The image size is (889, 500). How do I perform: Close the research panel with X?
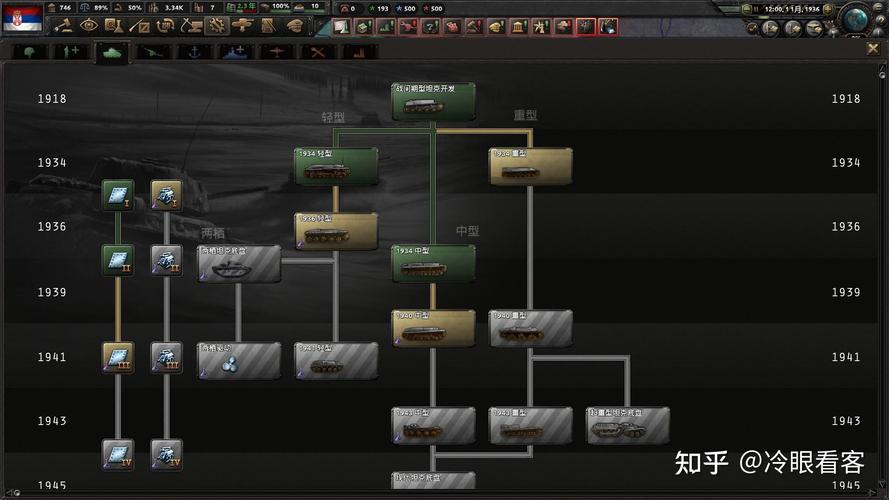pyautogui.click(x=873, y=49)
